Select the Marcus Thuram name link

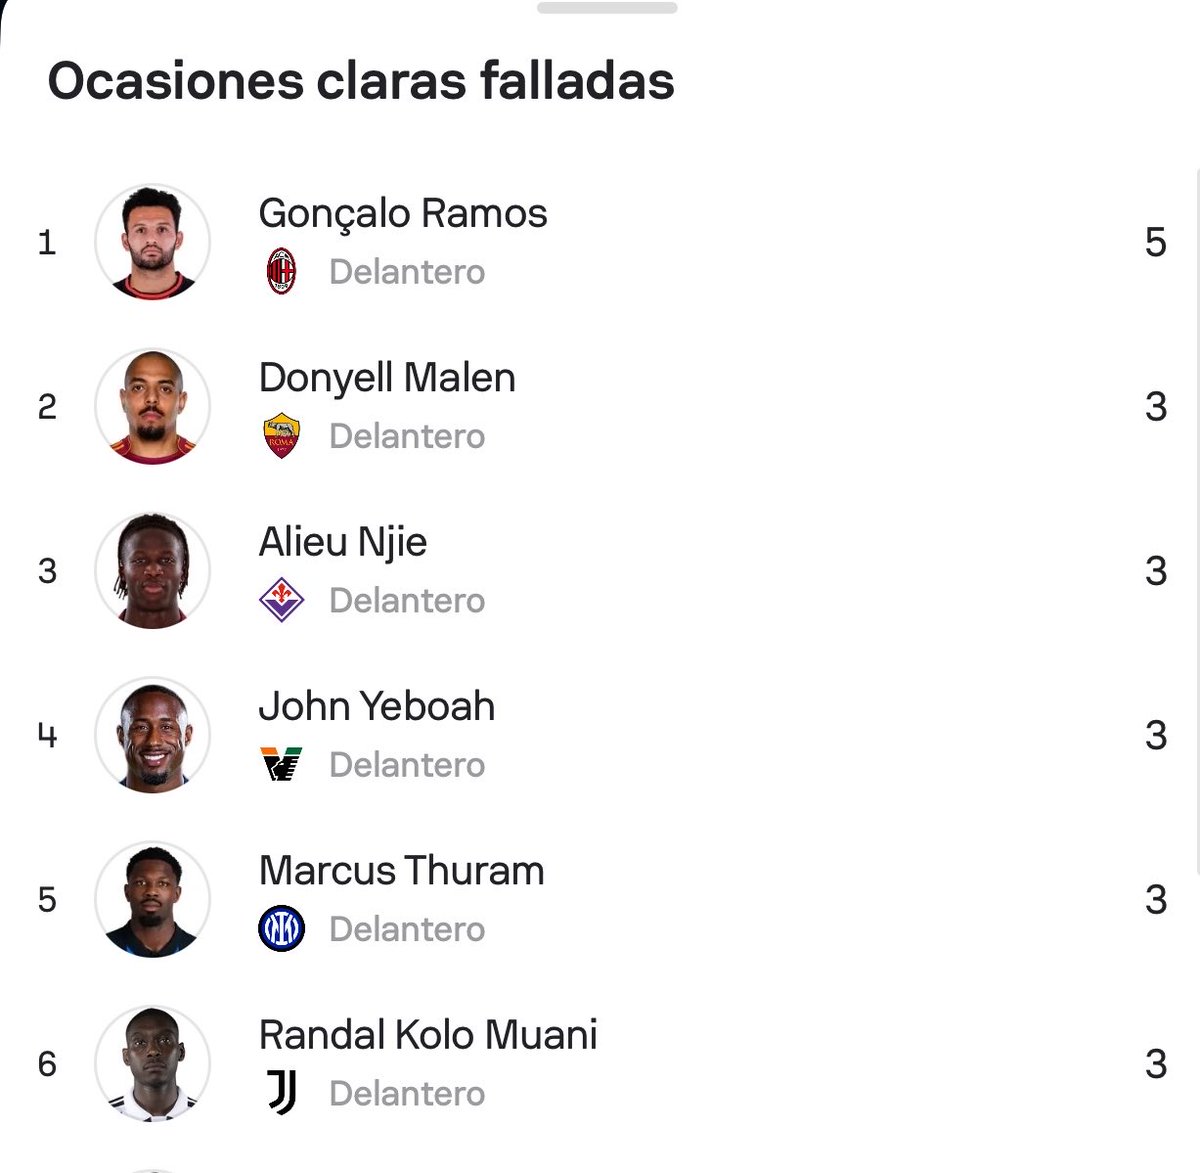point(402,871)
